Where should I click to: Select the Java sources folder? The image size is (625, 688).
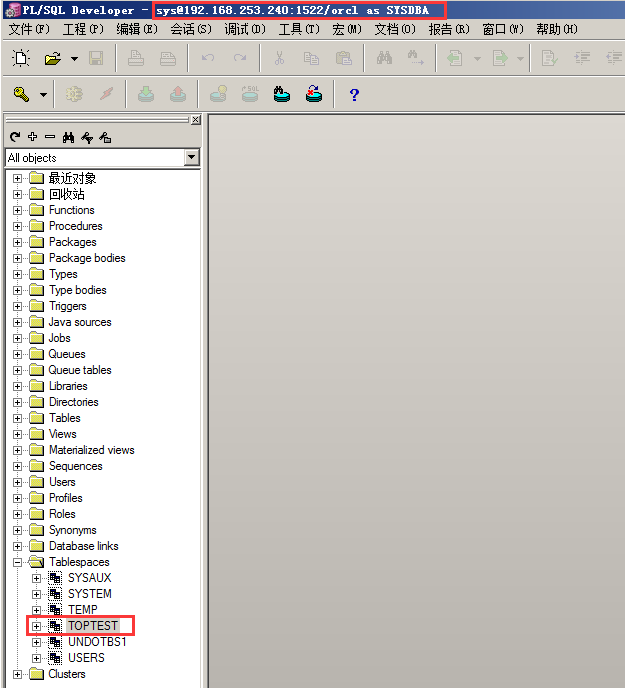click(x=80, y=322)
